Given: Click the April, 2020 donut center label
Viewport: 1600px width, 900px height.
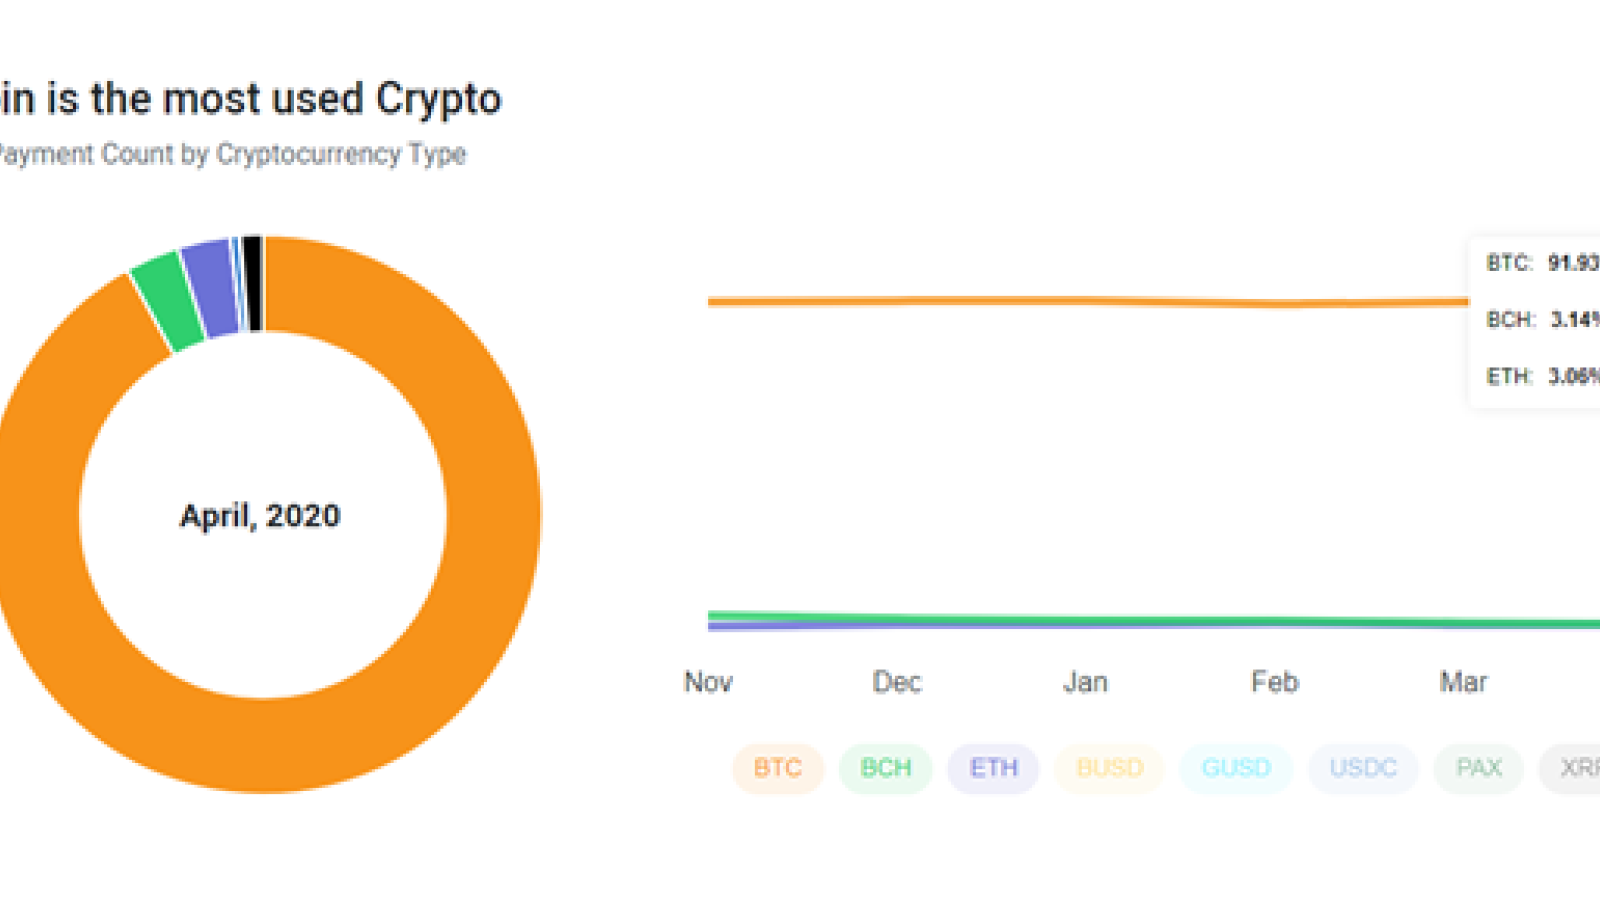Looking at the screenshot, I should tap(260, 516).
